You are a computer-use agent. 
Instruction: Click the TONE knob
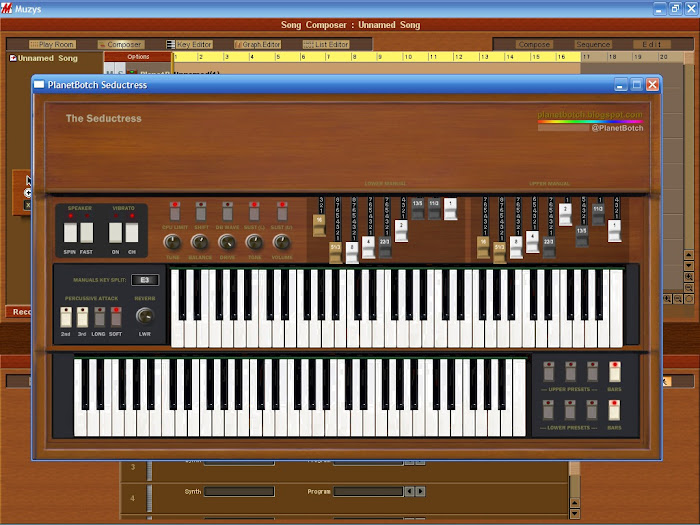(254, 242)
